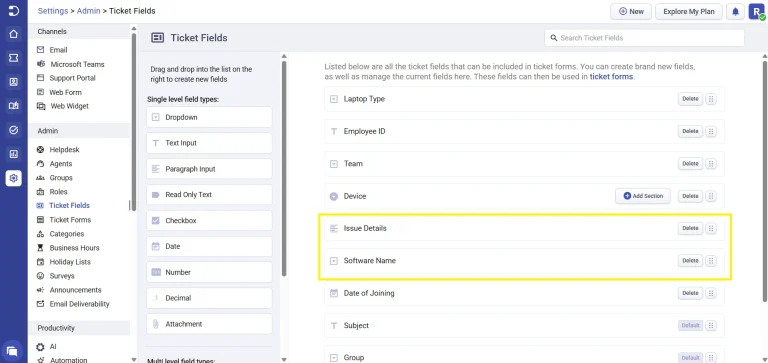Screen dimensions: 768x363
Task: Open the user profile avatar R
Action: (756, 12)
